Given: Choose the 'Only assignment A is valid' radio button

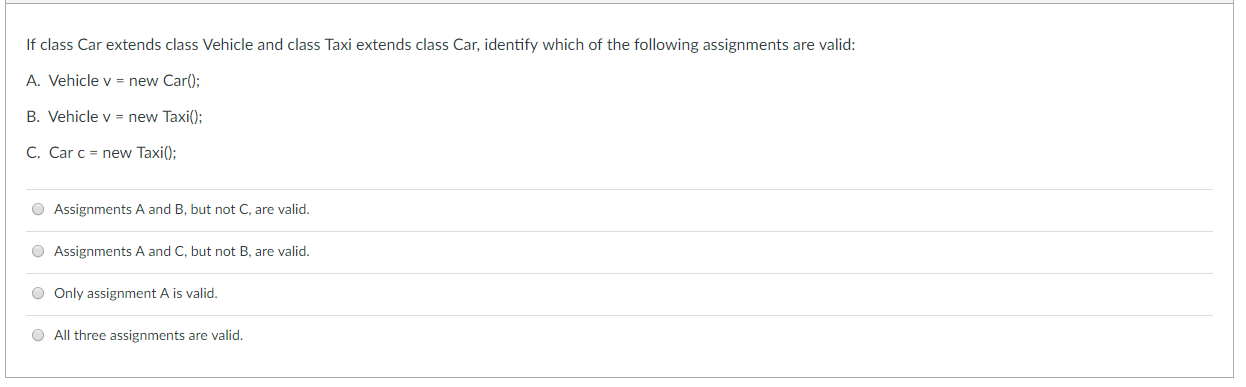Looking at the screenshot, I should coord(38,294).
